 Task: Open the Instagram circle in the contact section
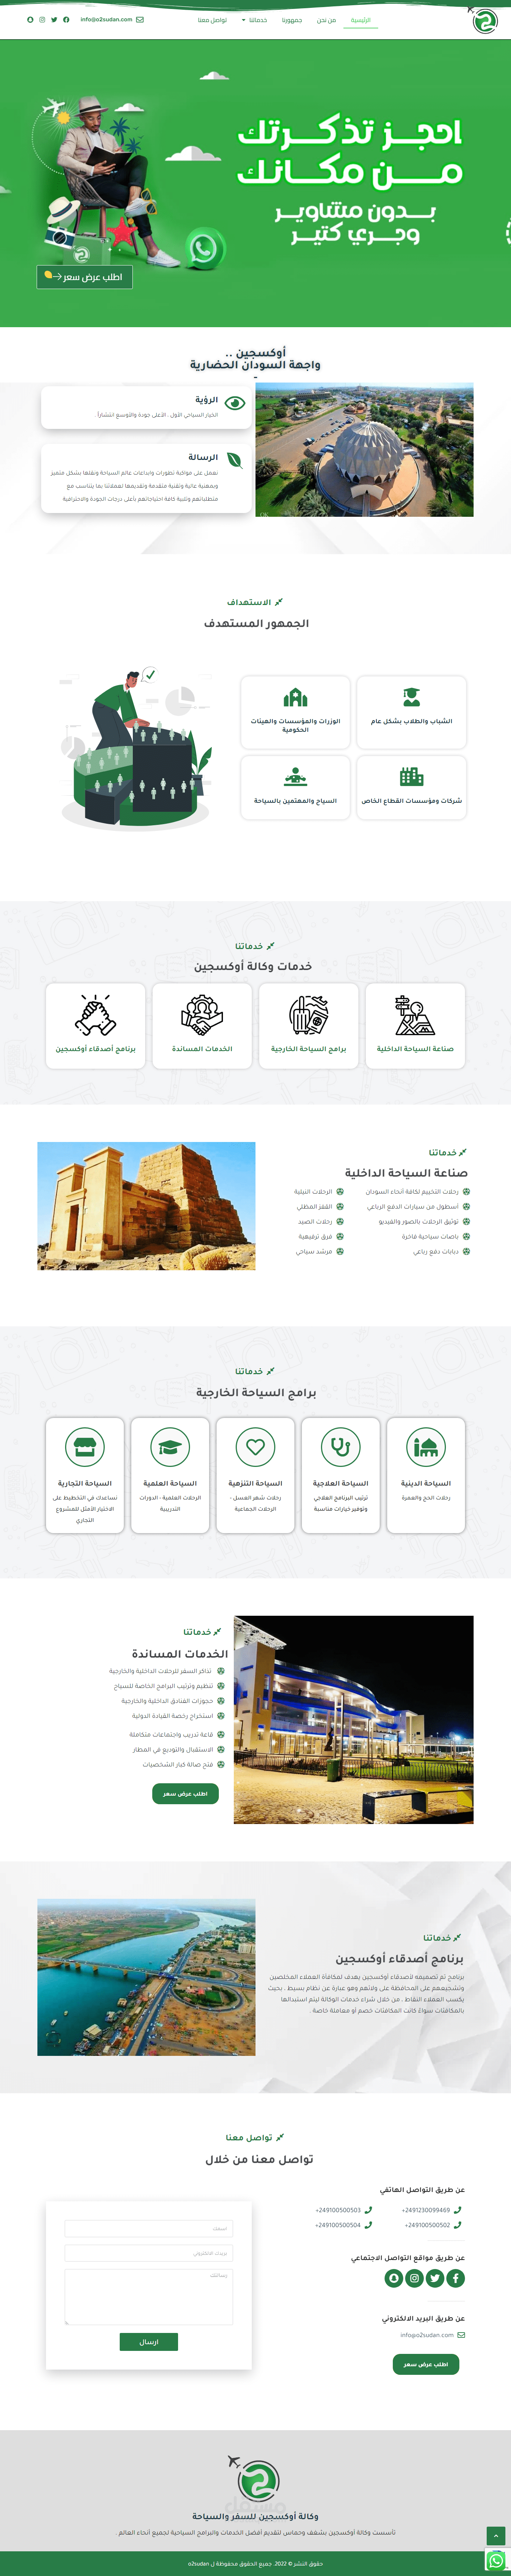point(414,2278)
